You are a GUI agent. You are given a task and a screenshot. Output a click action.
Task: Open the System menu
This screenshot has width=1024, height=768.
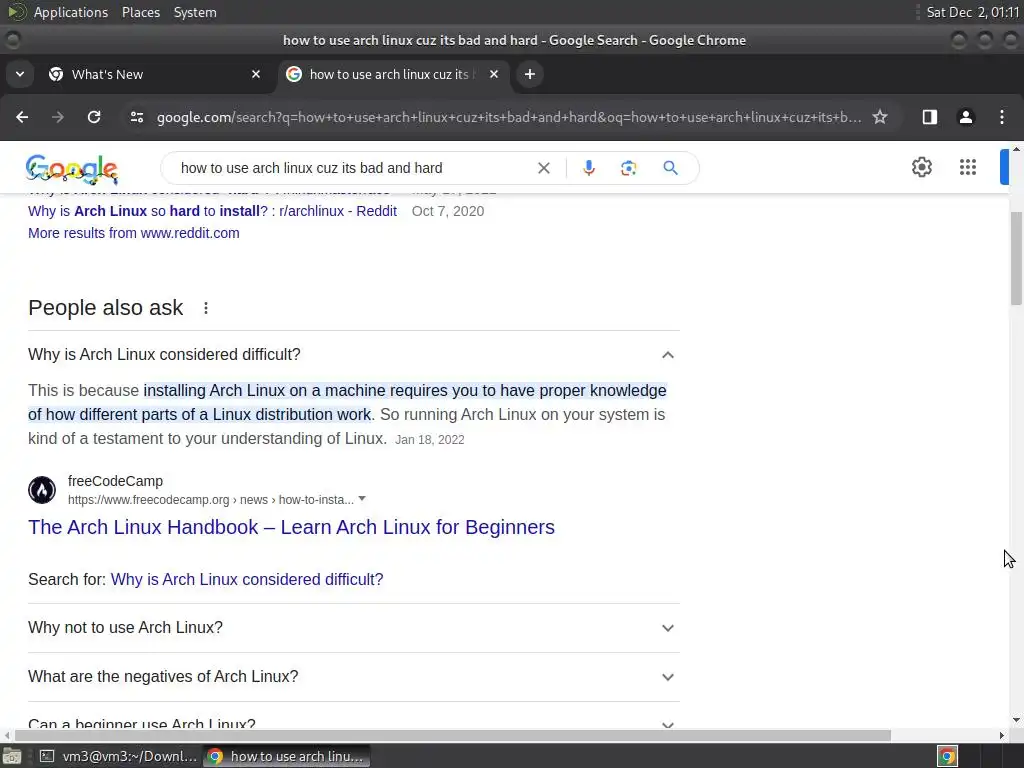click(x=195, y=12)
